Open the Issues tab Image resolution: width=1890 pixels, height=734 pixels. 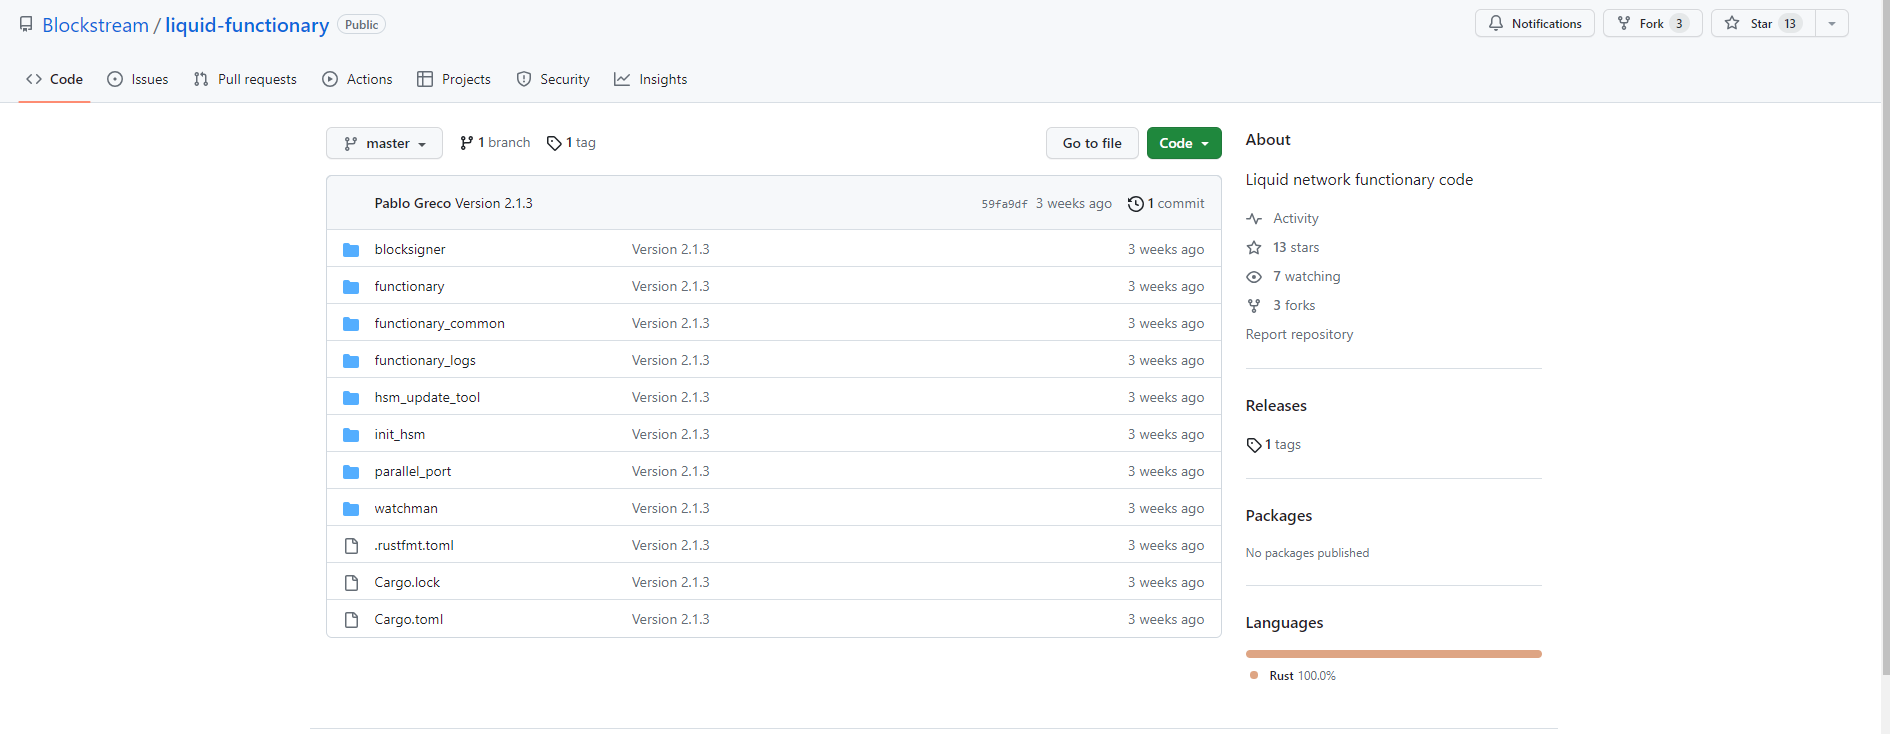(138, 79)
